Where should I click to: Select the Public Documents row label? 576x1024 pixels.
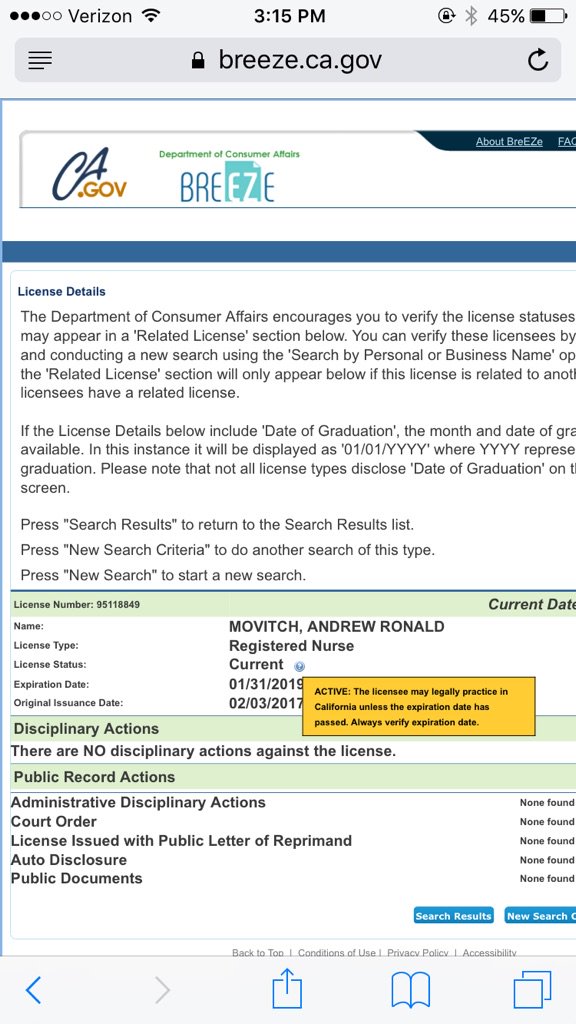click(x=76, y=878)
